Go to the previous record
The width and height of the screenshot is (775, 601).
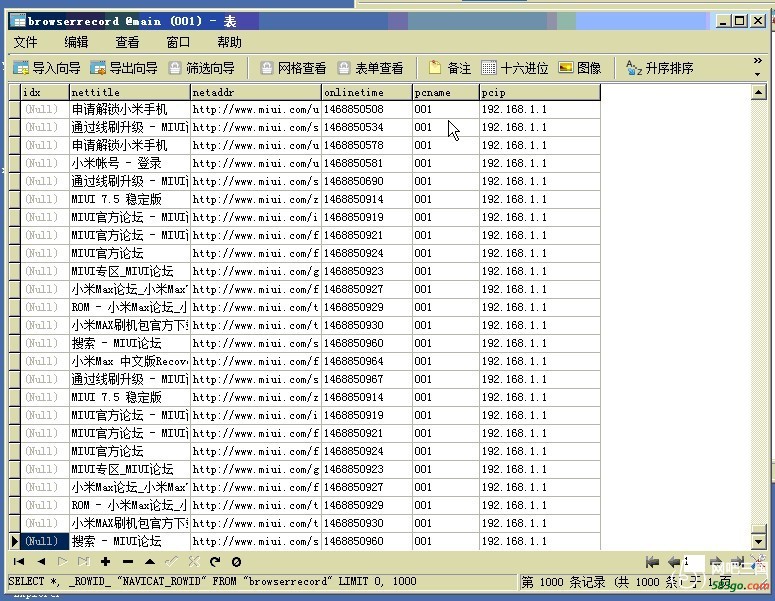tap(41, 561)
